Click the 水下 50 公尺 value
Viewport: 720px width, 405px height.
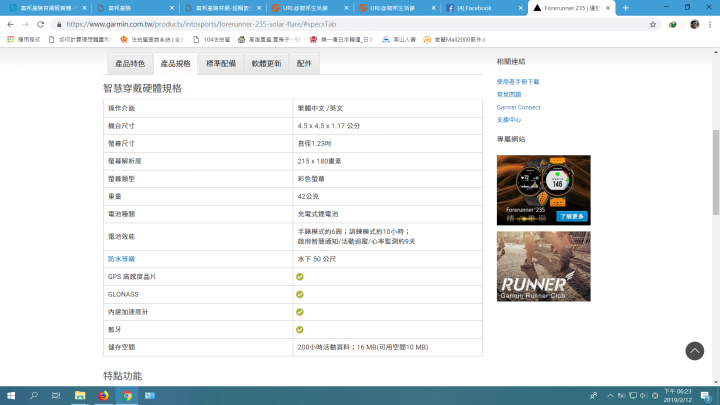[x=317, y=259]
